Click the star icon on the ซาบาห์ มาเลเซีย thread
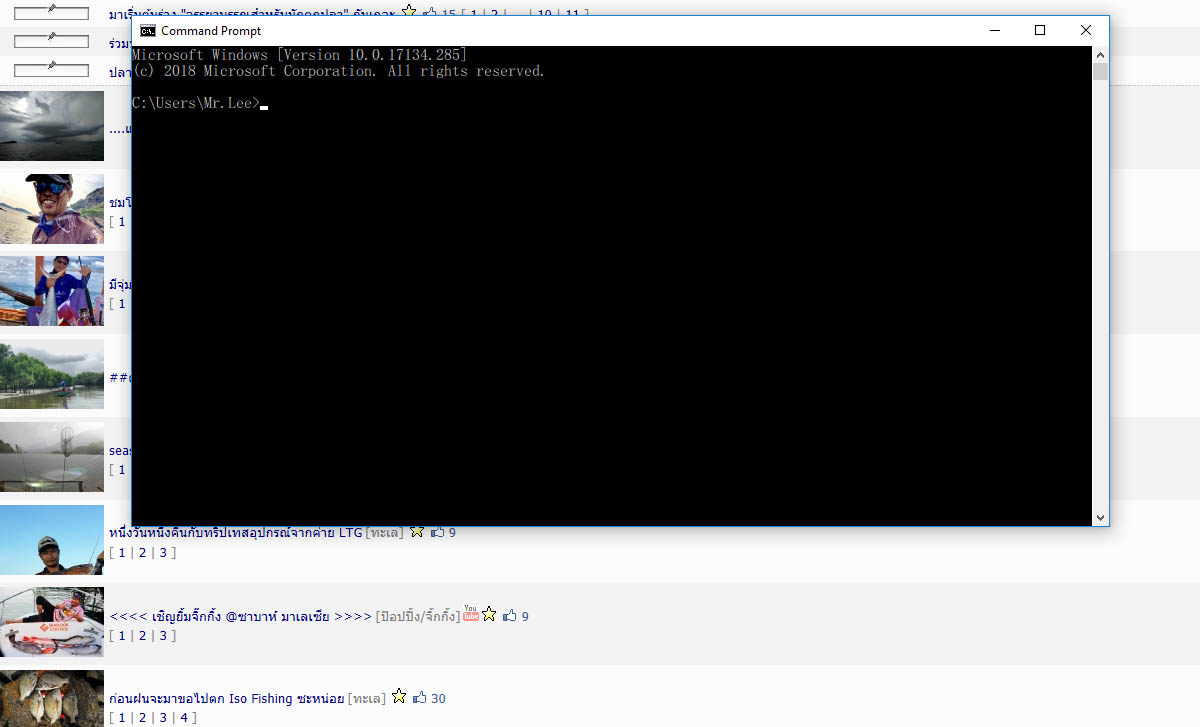This screenshot has width=1200, height=727. point(489,615)
